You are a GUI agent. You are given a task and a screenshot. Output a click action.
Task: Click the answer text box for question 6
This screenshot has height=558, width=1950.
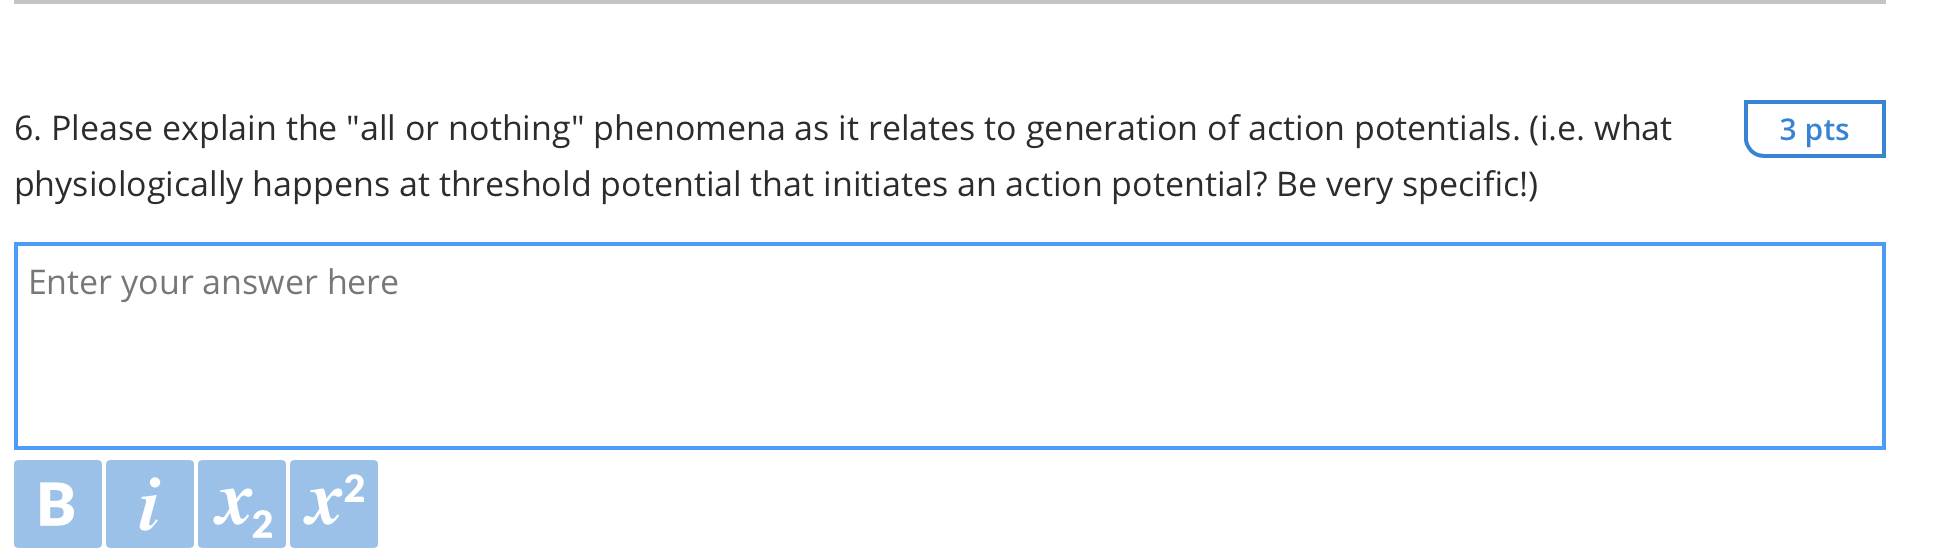[x=948, y=345]
